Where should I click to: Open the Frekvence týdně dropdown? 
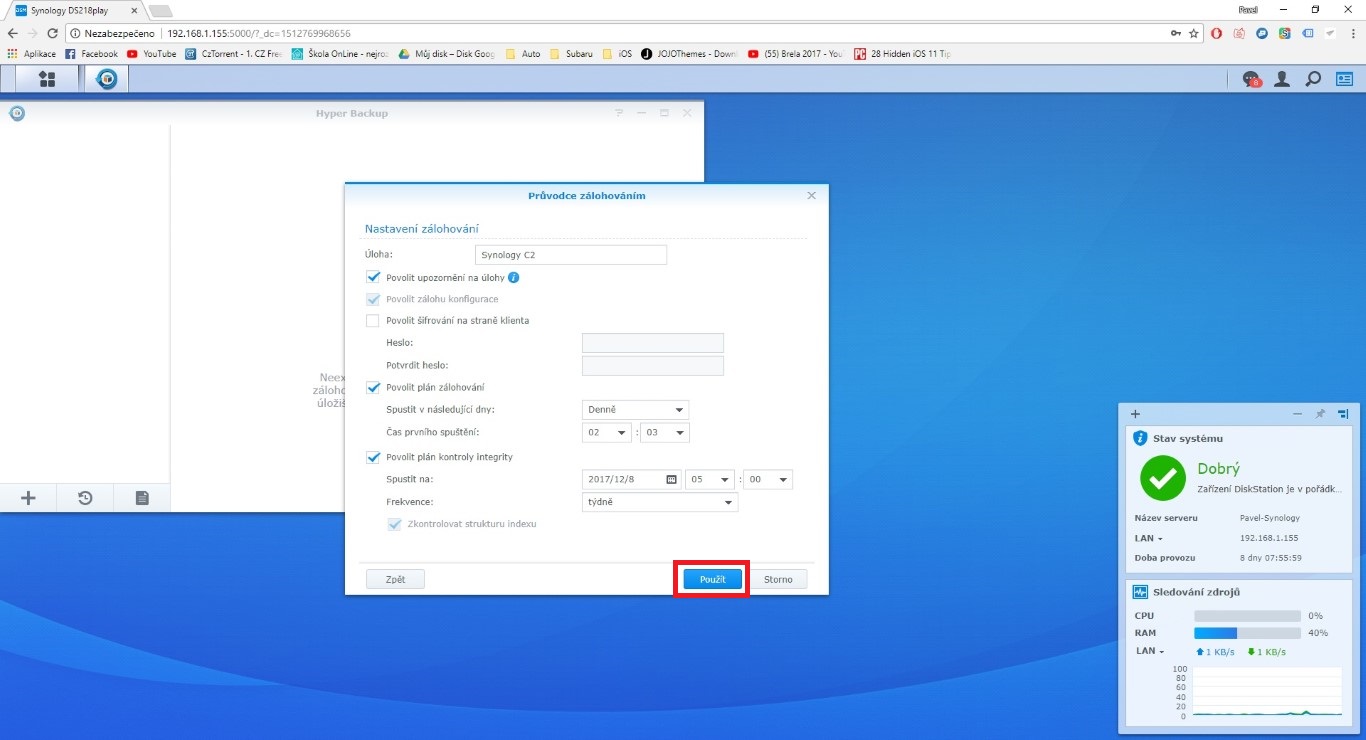660,502
